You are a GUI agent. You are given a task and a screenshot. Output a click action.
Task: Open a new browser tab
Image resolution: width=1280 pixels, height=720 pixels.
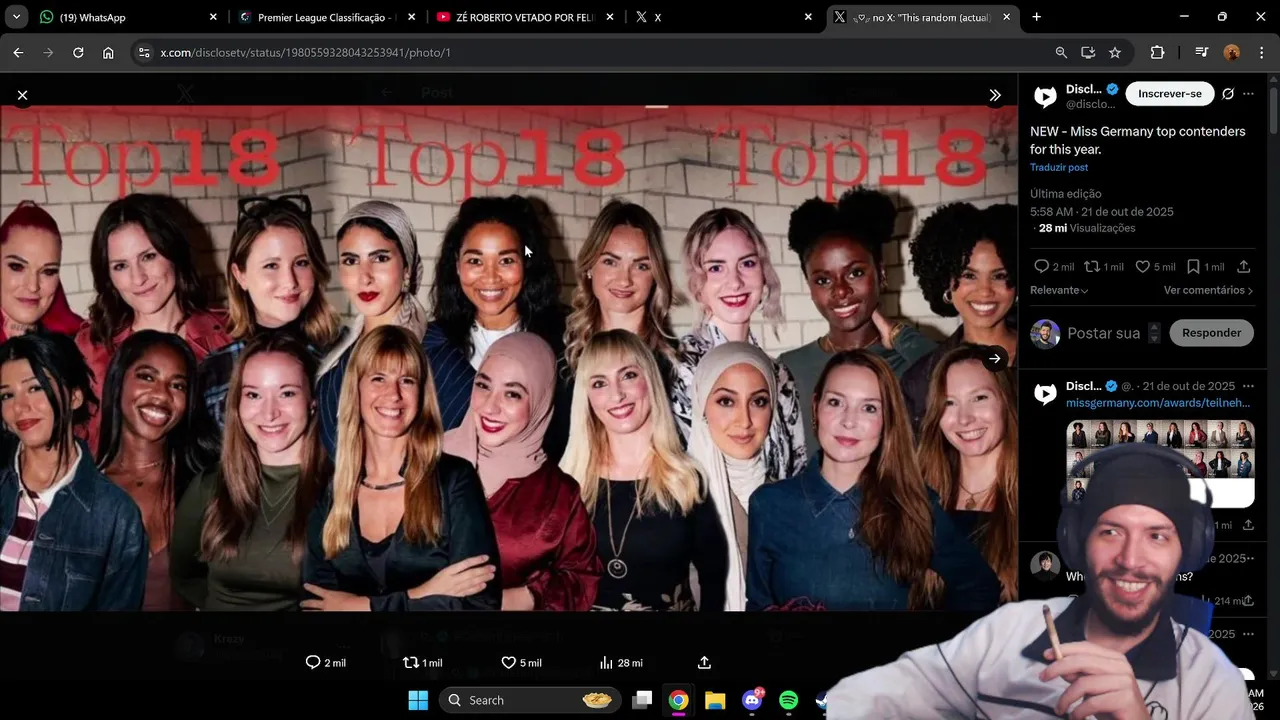1036,17
